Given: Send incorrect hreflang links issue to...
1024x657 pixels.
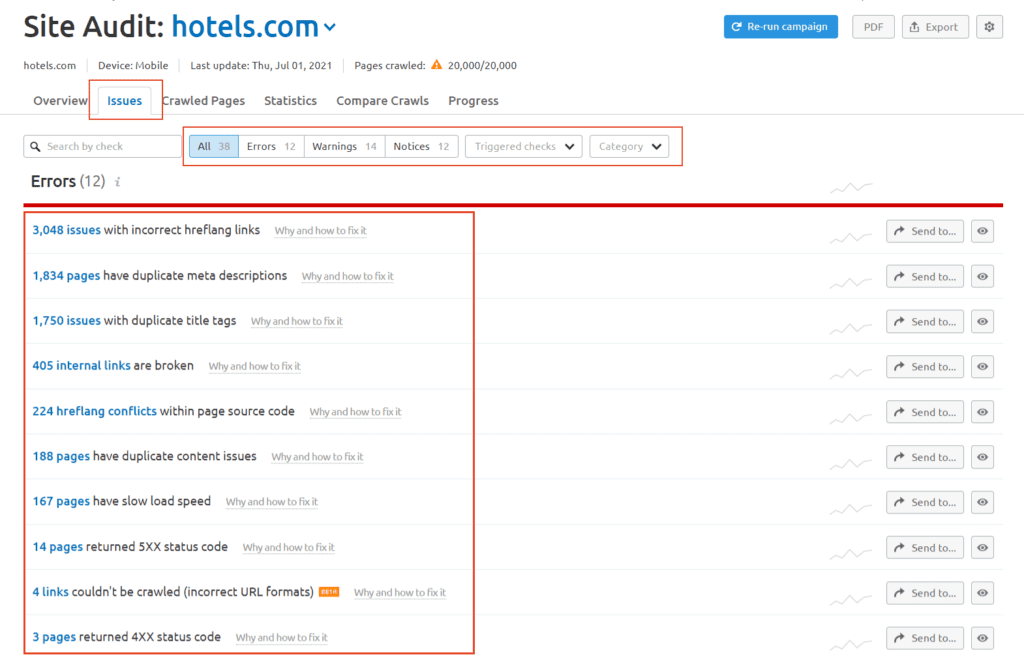Looking at the screenshot, I should tap(925, 231).
